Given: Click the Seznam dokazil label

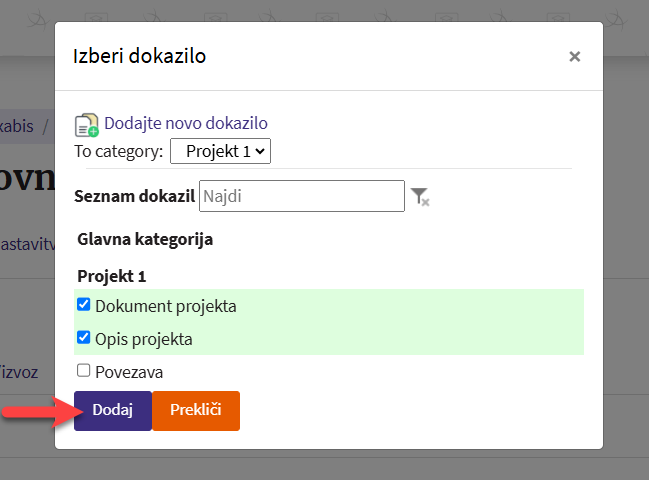Looking at the screenshot, I should pos(134,197).
